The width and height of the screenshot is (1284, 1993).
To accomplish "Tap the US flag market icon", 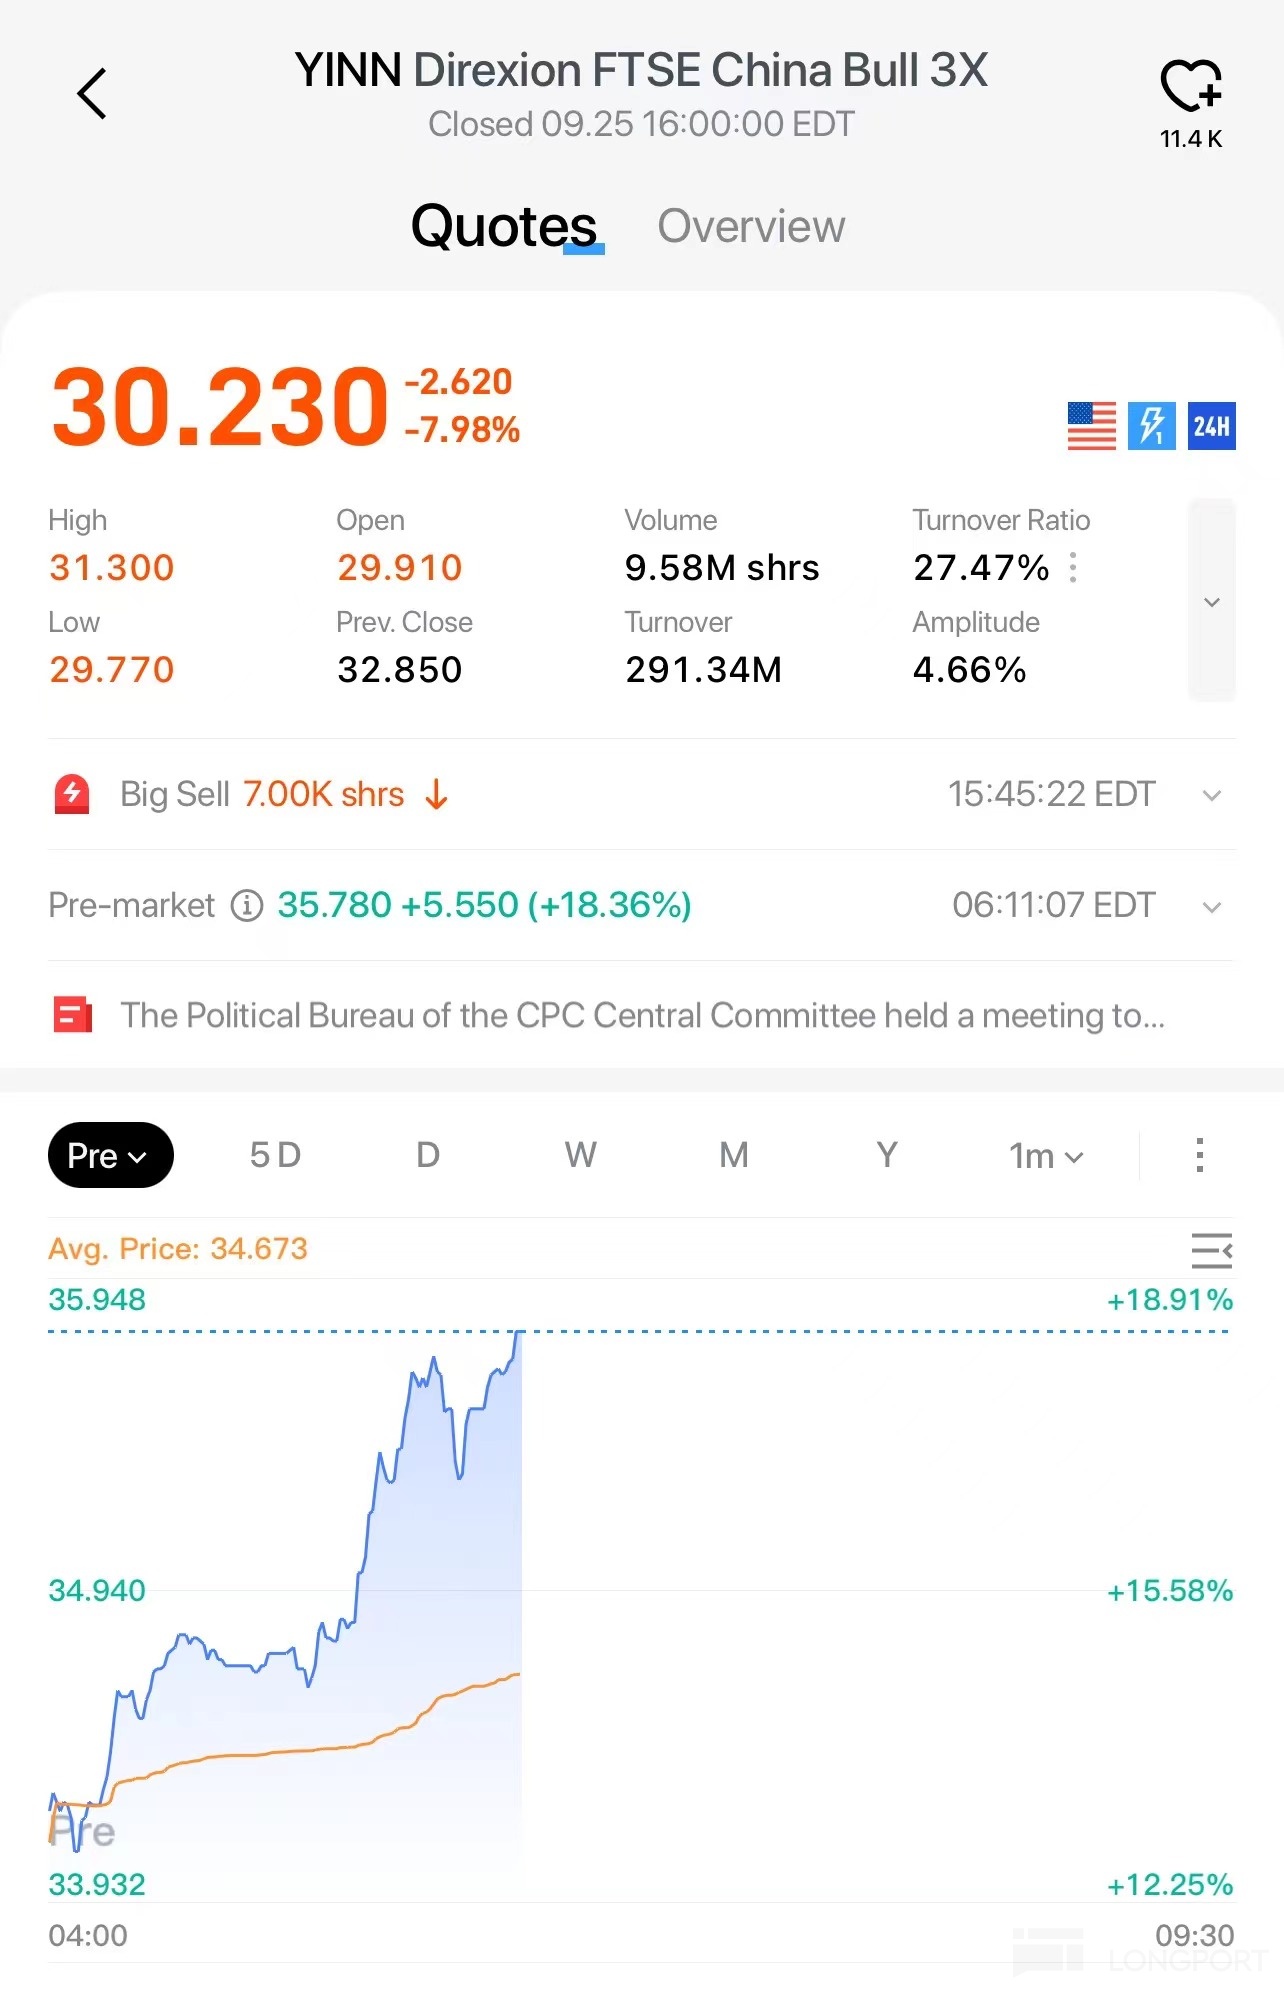I will pyautogui.click(x=1091, y=427).
